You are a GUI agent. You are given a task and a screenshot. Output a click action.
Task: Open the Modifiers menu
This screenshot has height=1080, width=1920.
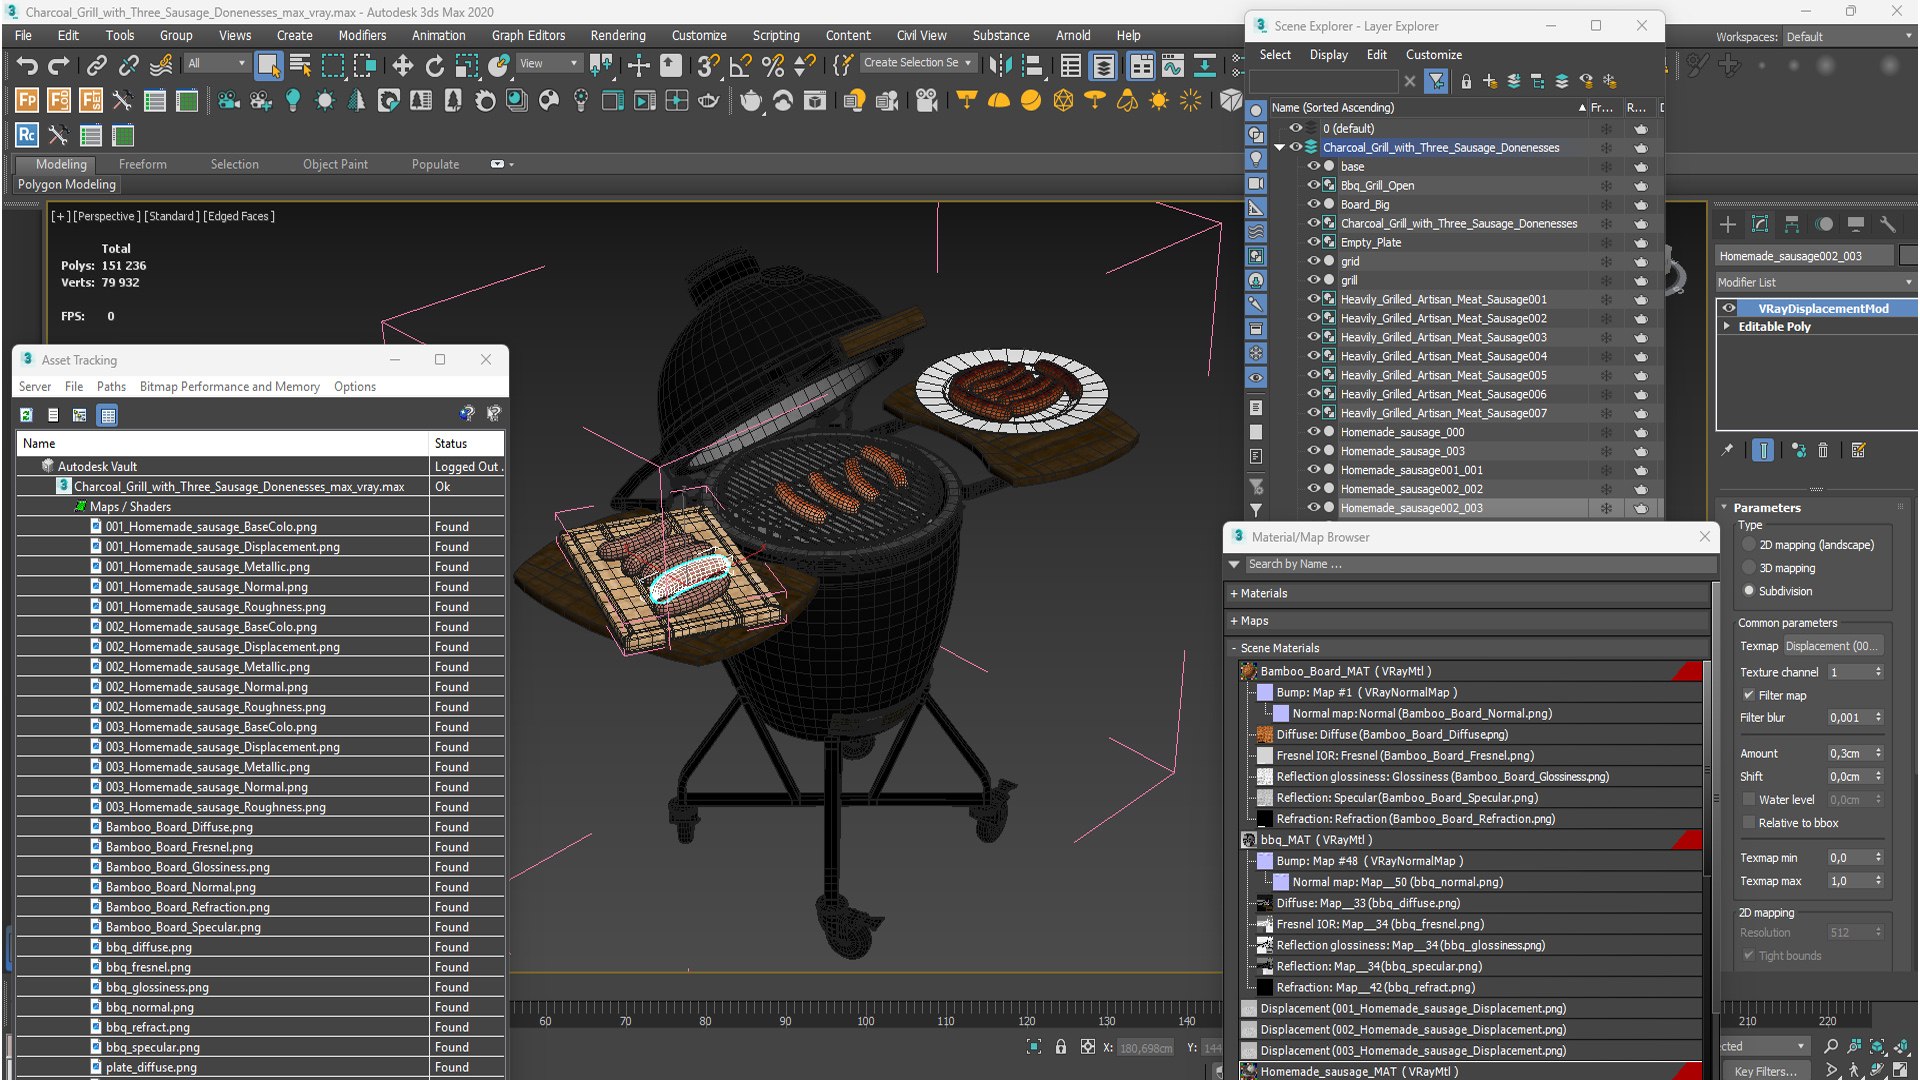click(362, 35)
